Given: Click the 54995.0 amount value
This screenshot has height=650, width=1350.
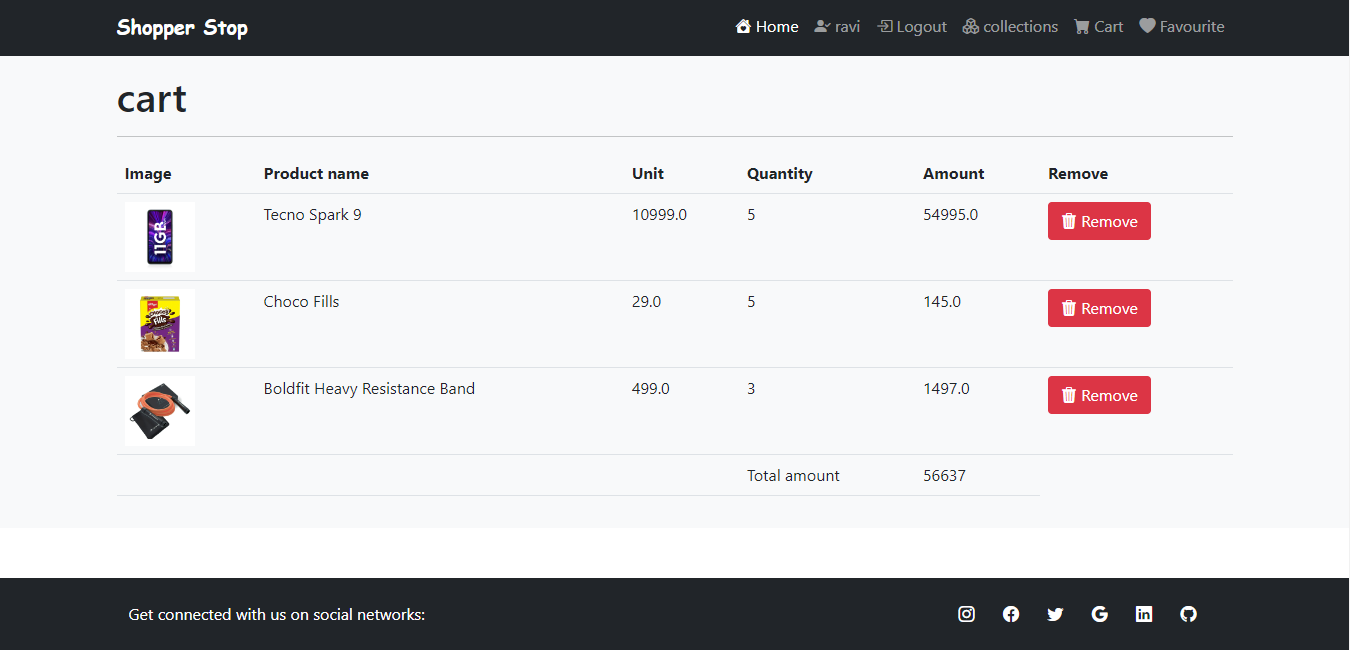Looking at the screenshot, I should [950, 214].
